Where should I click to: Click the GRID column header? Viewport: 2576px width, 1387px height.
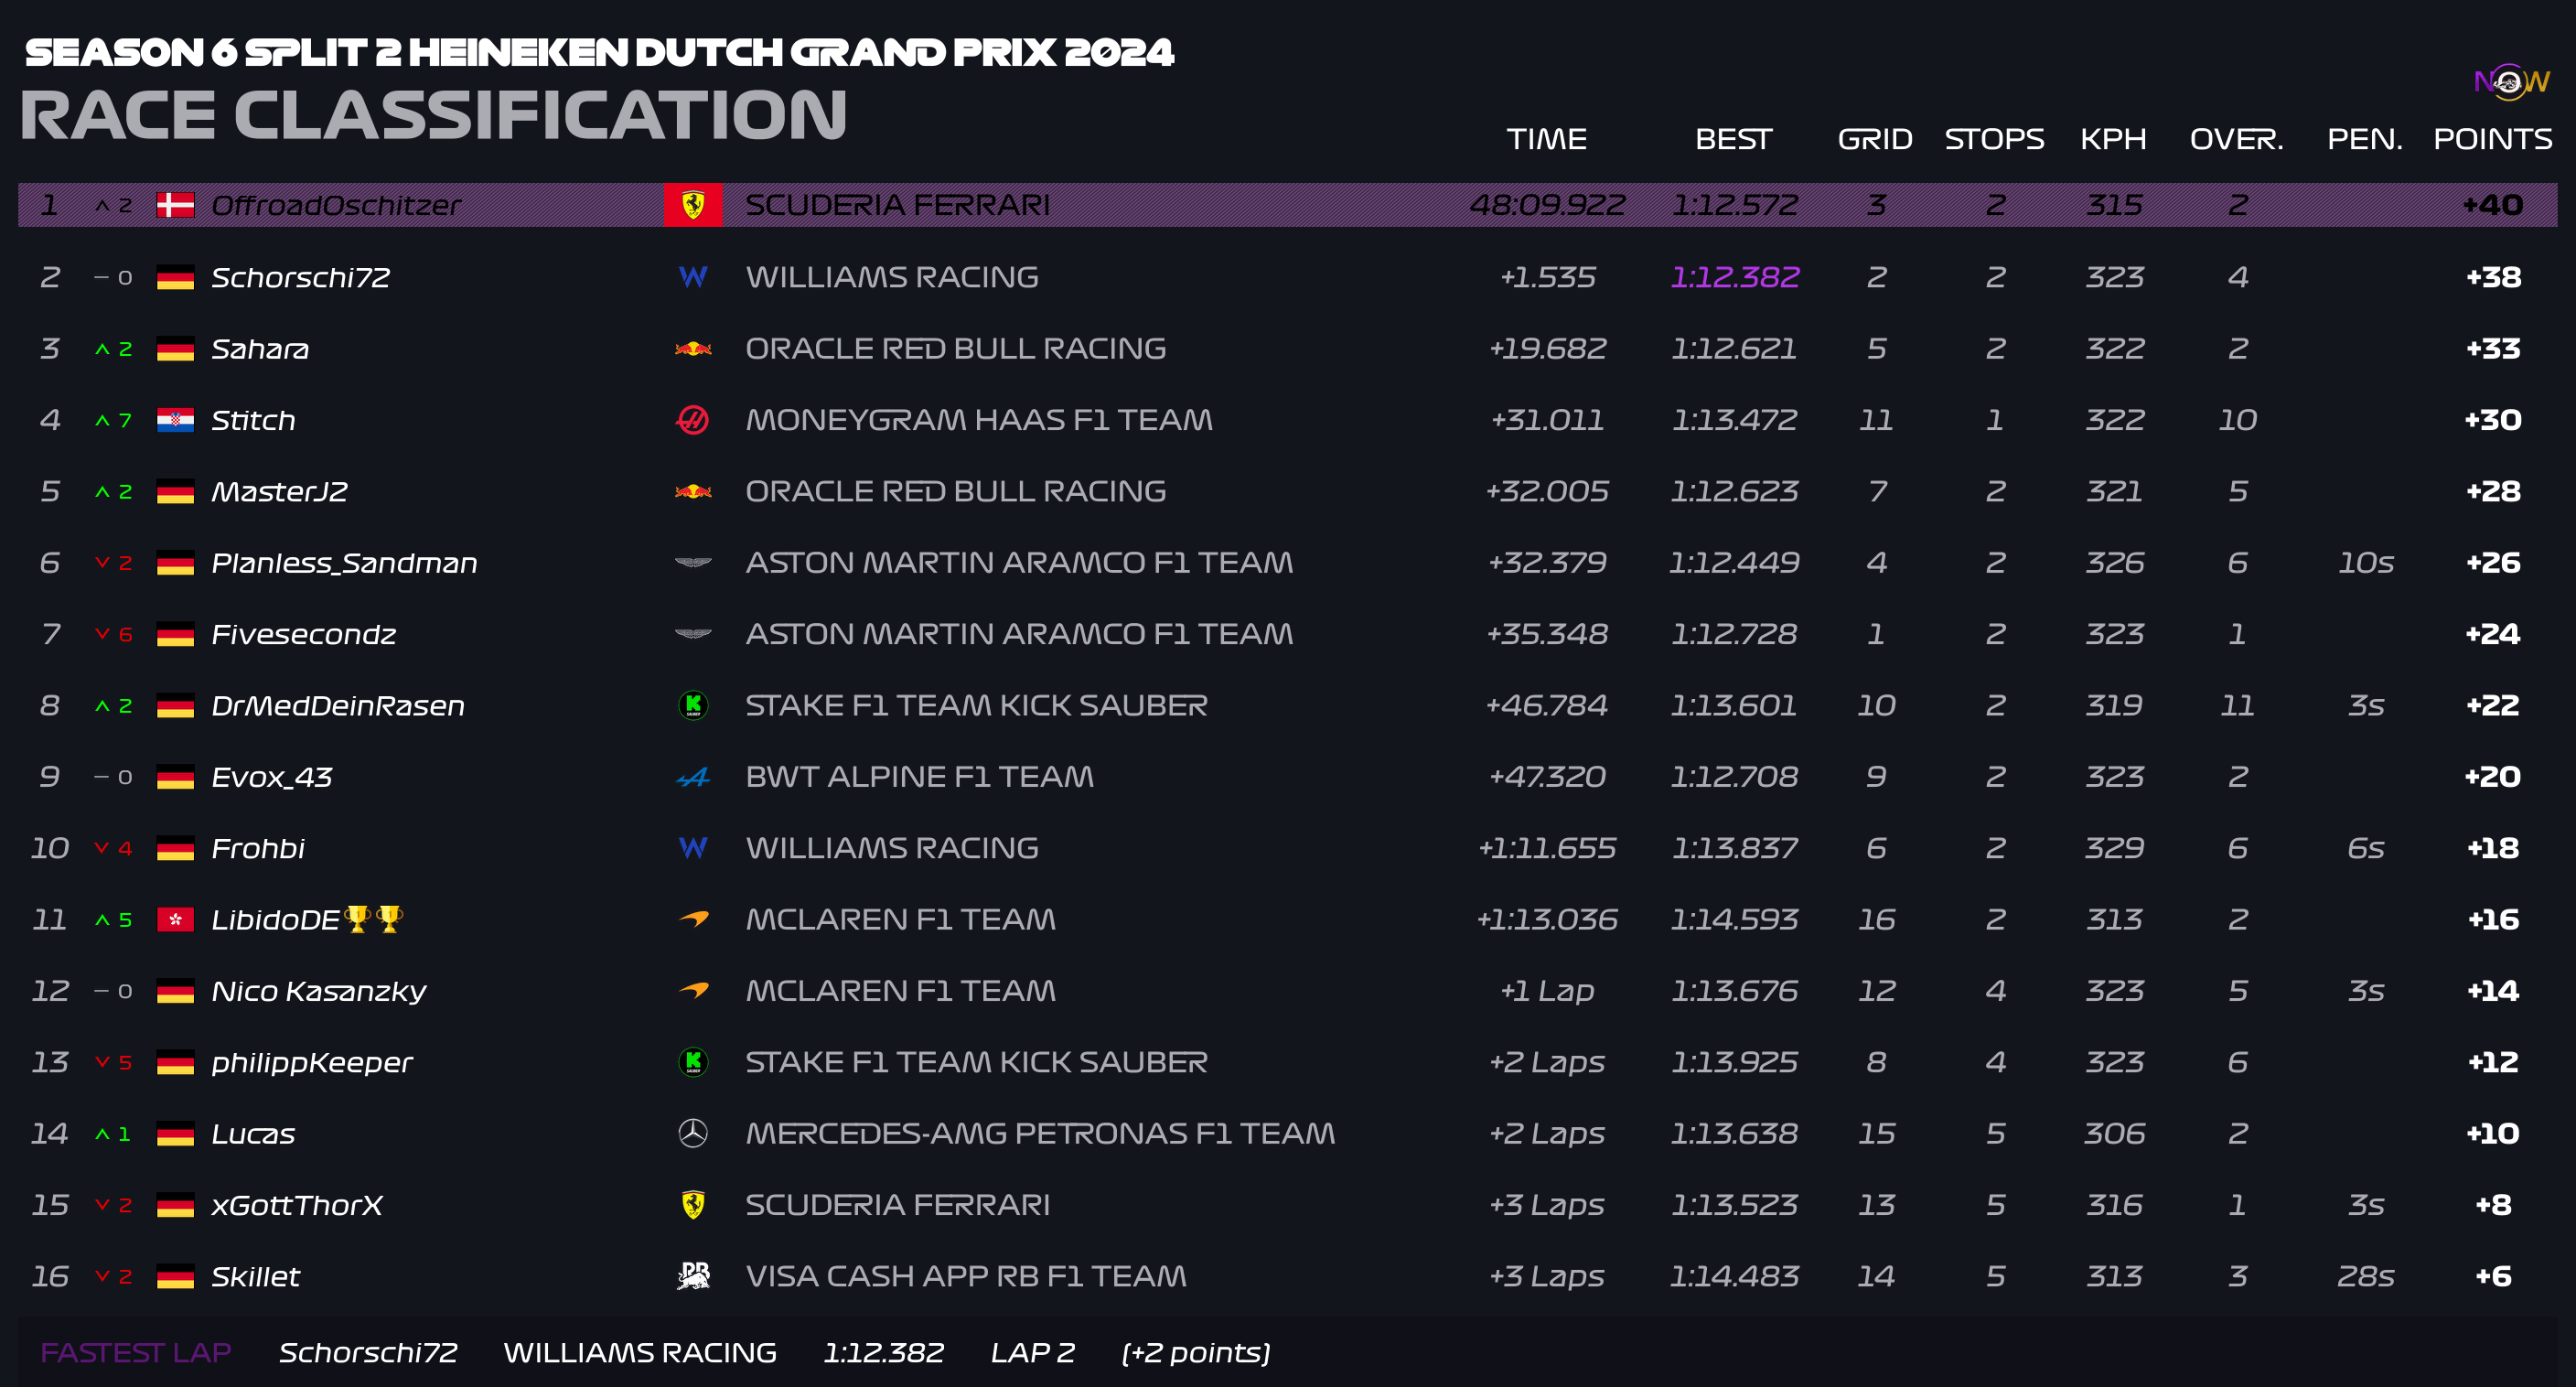click(1874, 139)
